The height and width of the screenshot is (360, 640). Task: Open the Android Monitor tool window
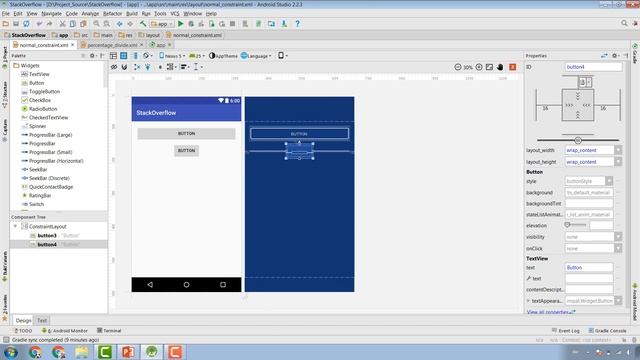click(x=65, y=331)
